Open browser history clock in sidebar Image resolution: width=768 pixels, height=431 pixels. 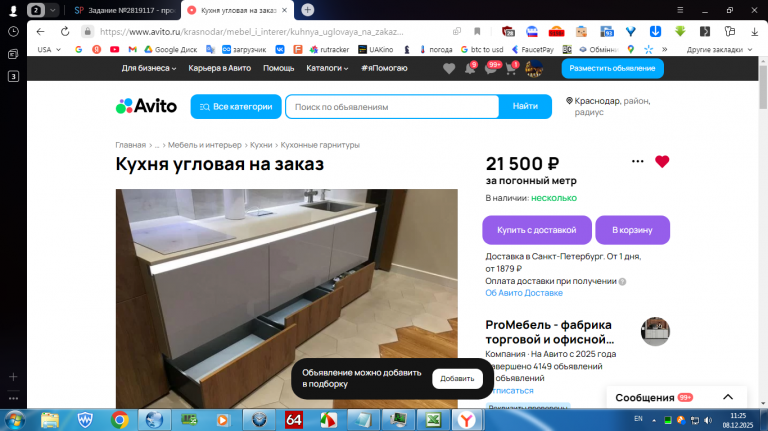click(13, 31)
